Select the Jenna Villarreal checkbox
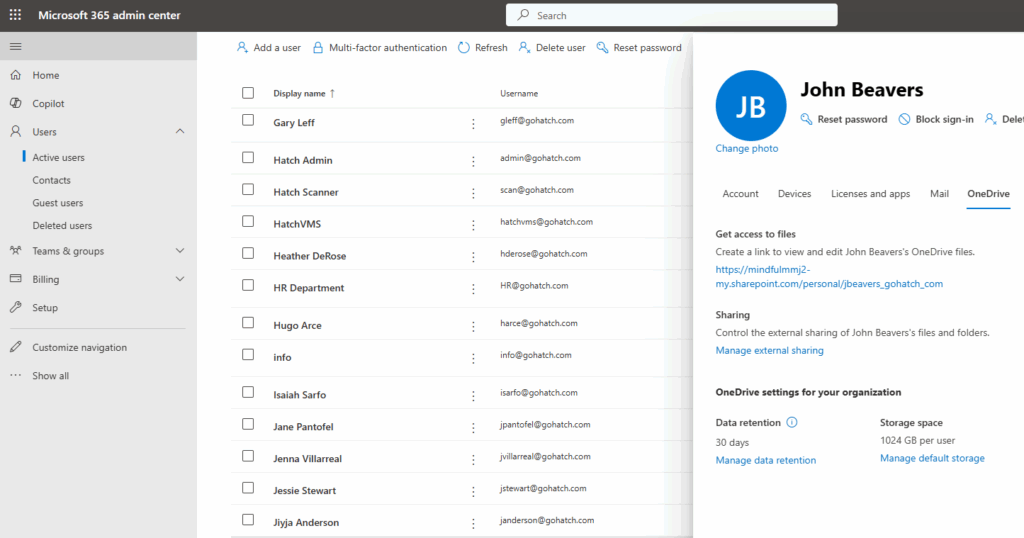This screenshot has width=1024, height=538. (248, 456)
